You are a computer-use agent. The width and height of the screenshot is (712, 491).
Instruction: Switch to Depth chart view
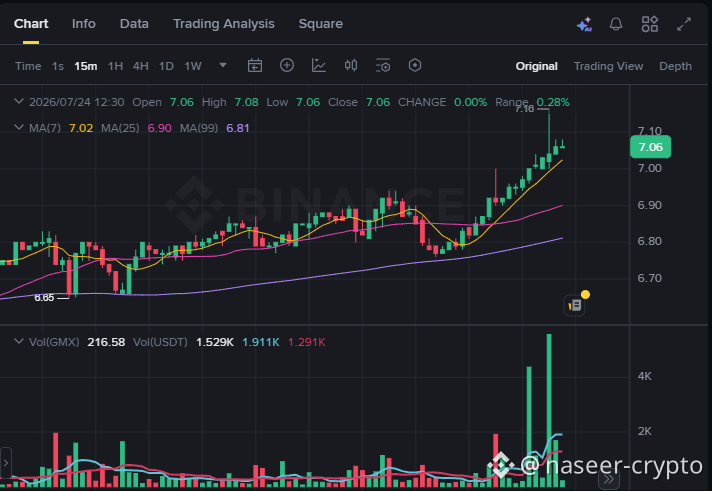pyautogui.click(x=675, y=66)
